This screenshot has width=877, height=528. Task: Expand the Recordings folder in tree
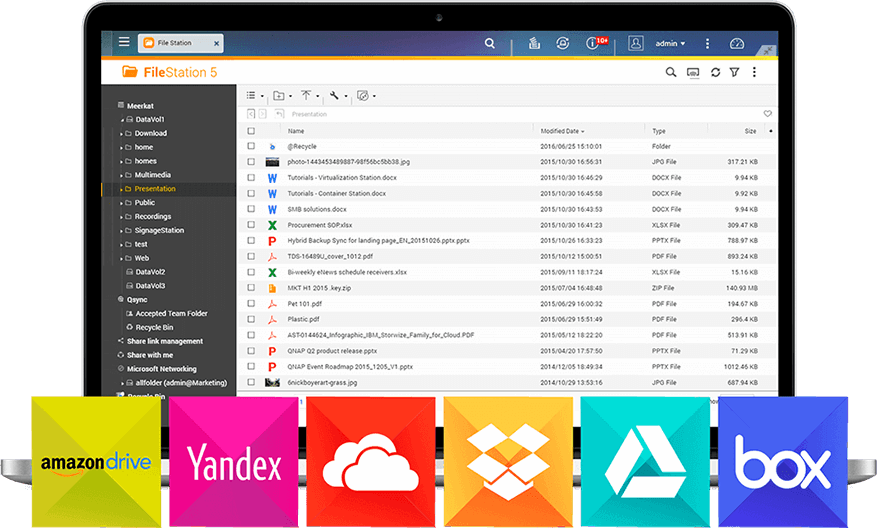[121, 217]
